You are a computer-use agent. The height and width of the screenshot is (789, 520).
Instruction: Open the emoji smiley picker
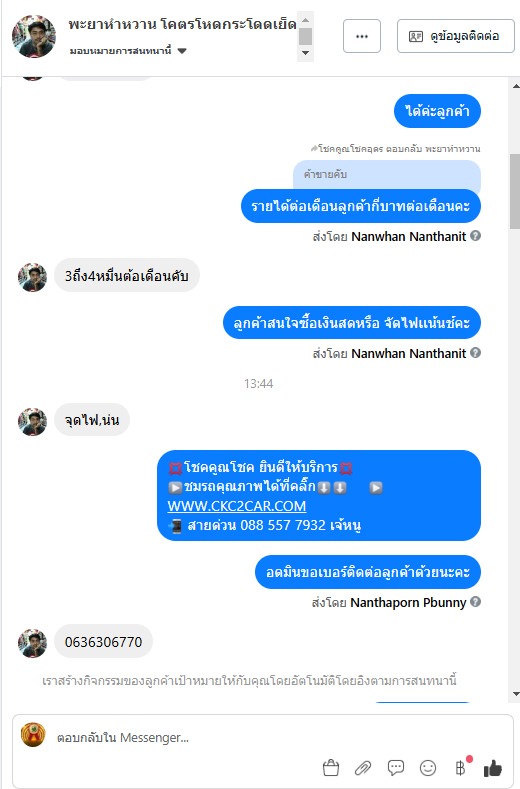pos(428,768)
